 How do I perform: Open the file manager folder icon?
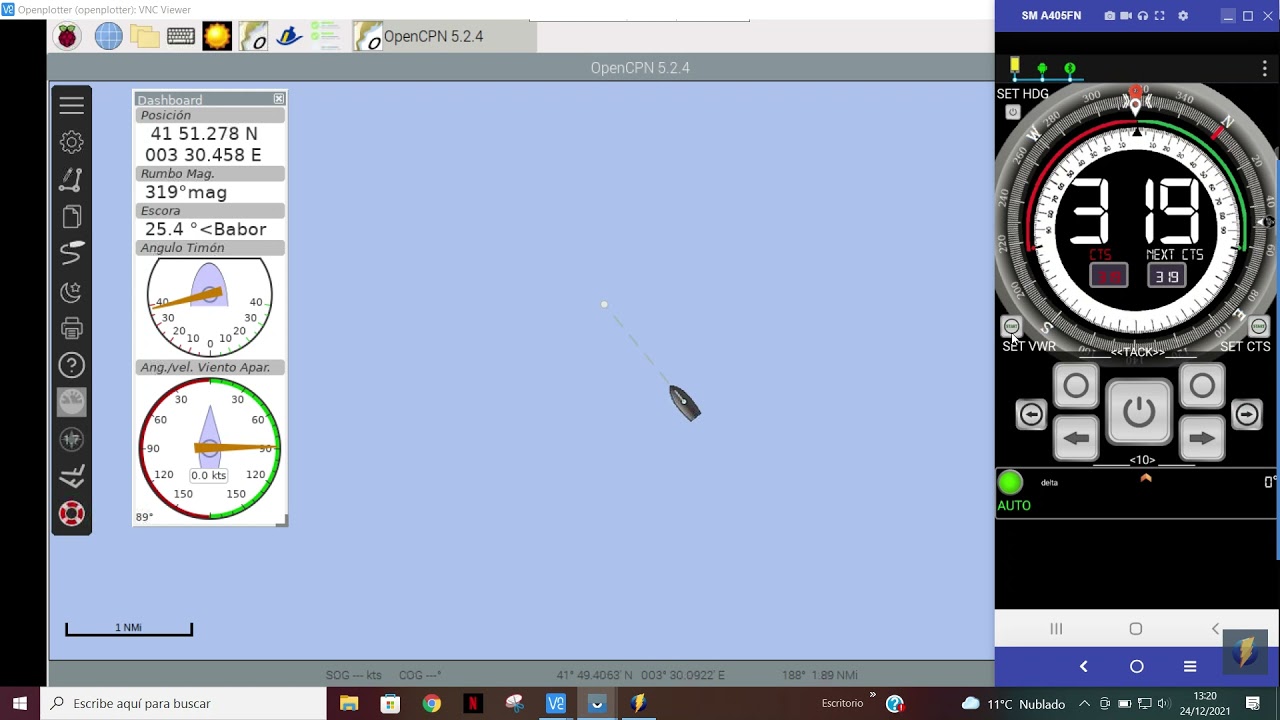[x=144, y=37]
